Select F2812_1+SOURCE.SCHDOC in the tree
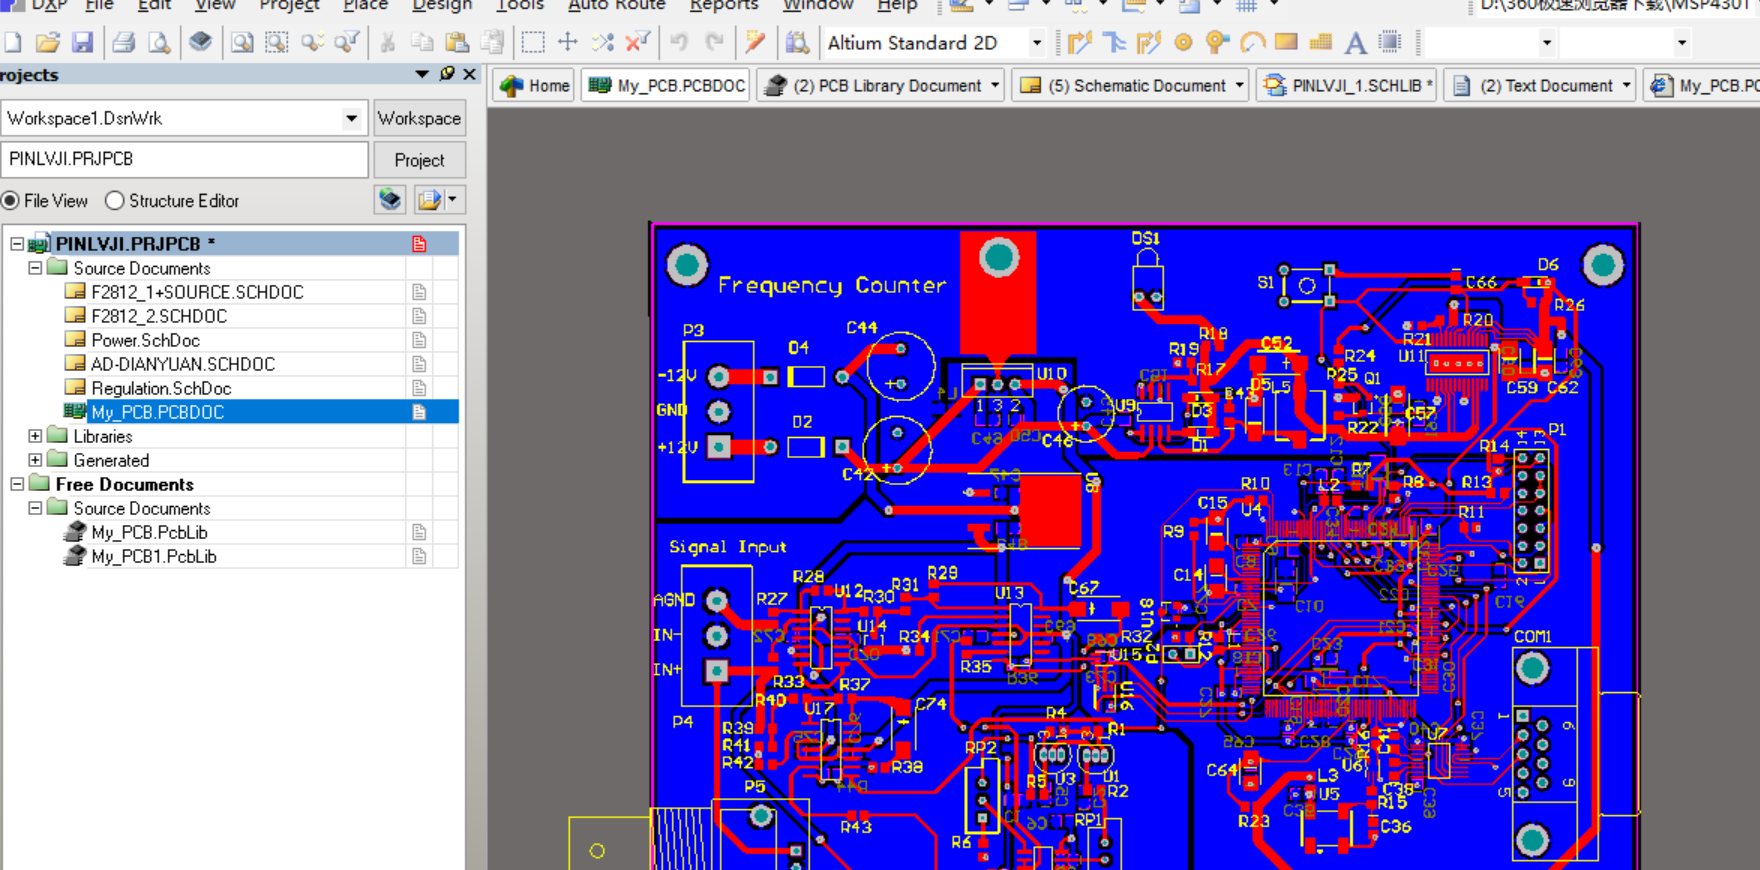Image resolution: width=1760 pixels, height=870 pixels. click(x=197, y=292)
